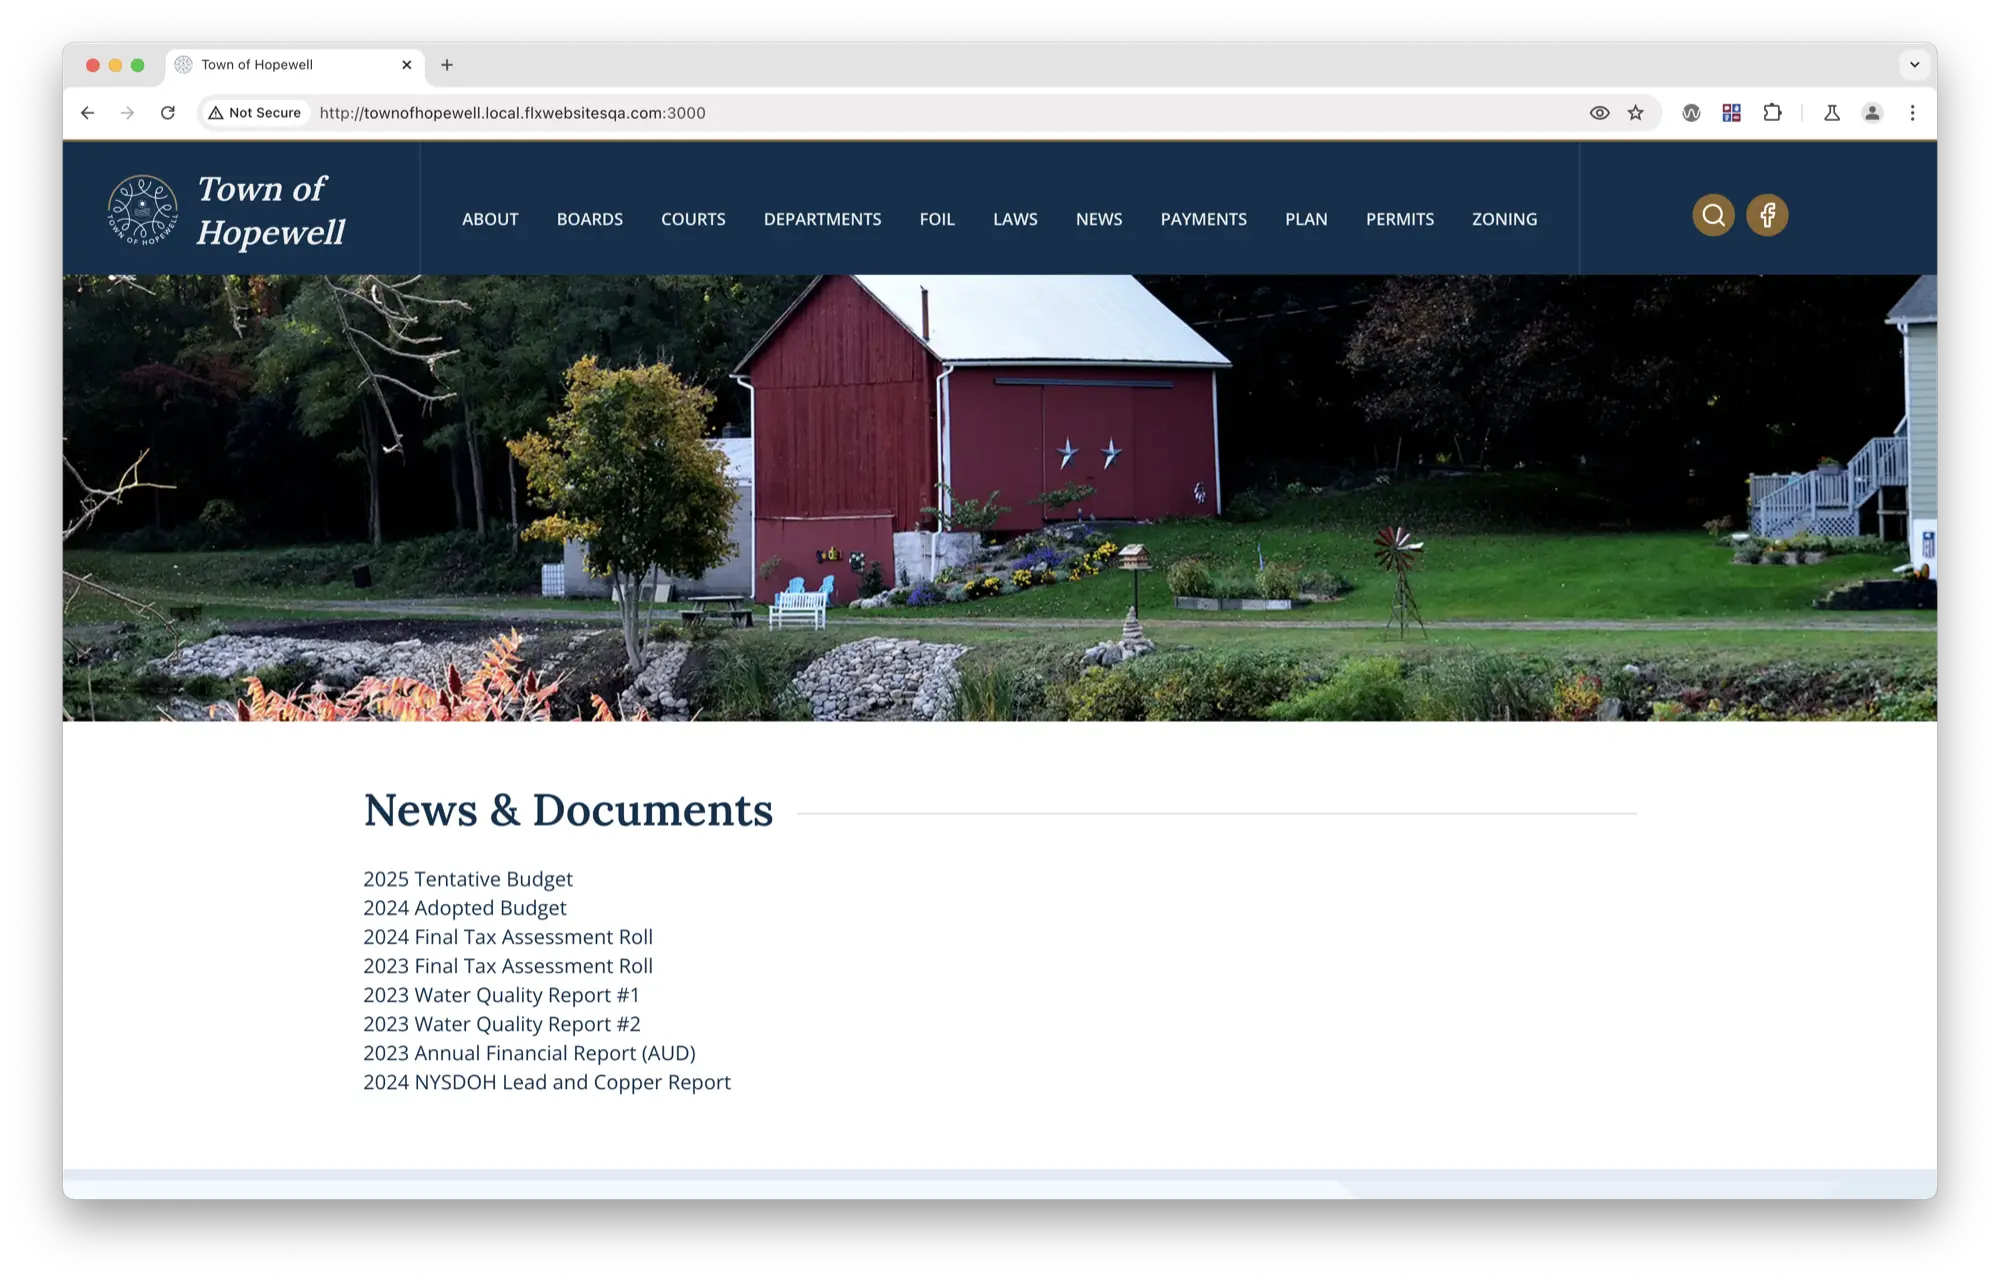Open the WordPress extension icon
The height and width of the screenshot is (1282, 2000).
coord(1691,113)
